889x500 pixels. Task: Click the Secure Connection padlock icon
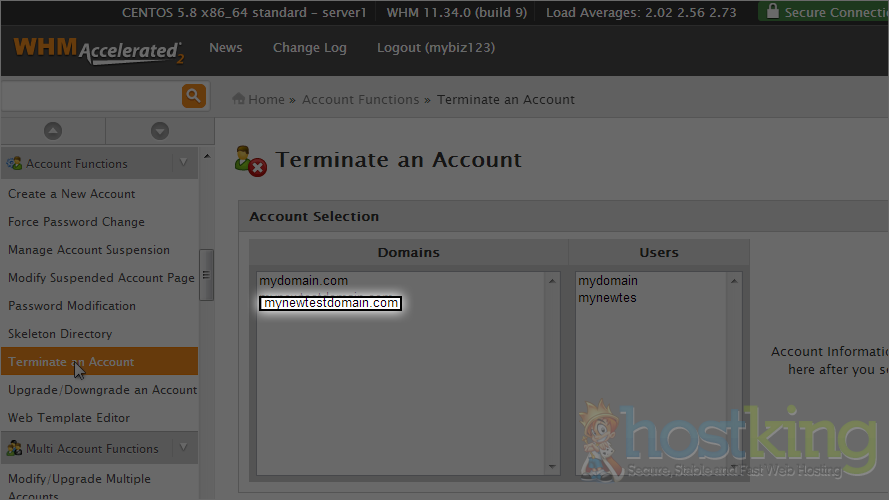click(771, 12)
